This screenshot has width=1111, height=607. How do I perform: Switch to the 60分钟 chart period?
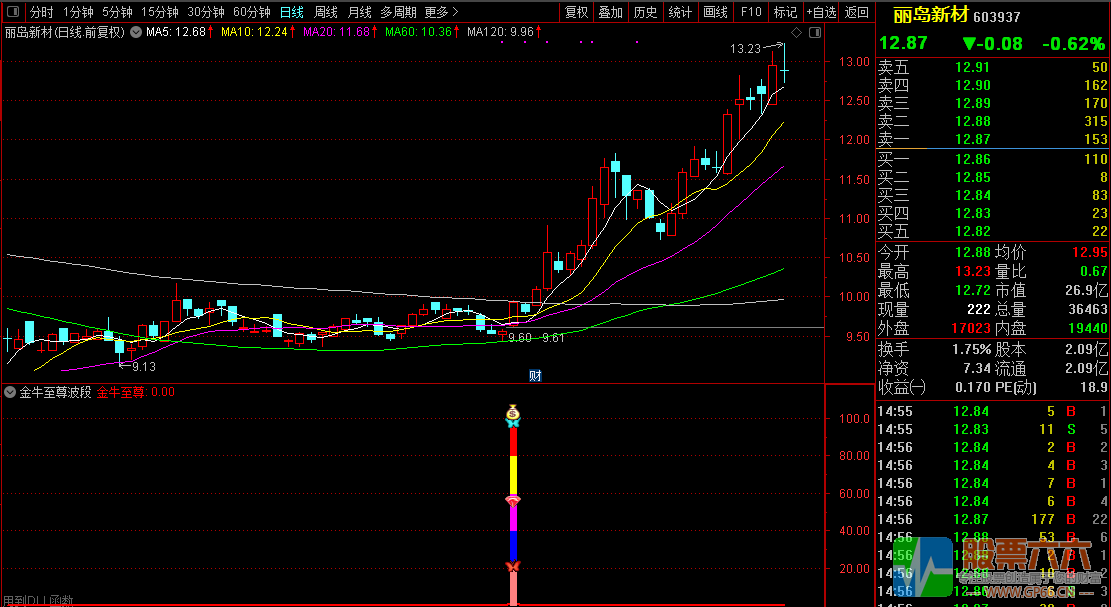click(x=251, y=12)
